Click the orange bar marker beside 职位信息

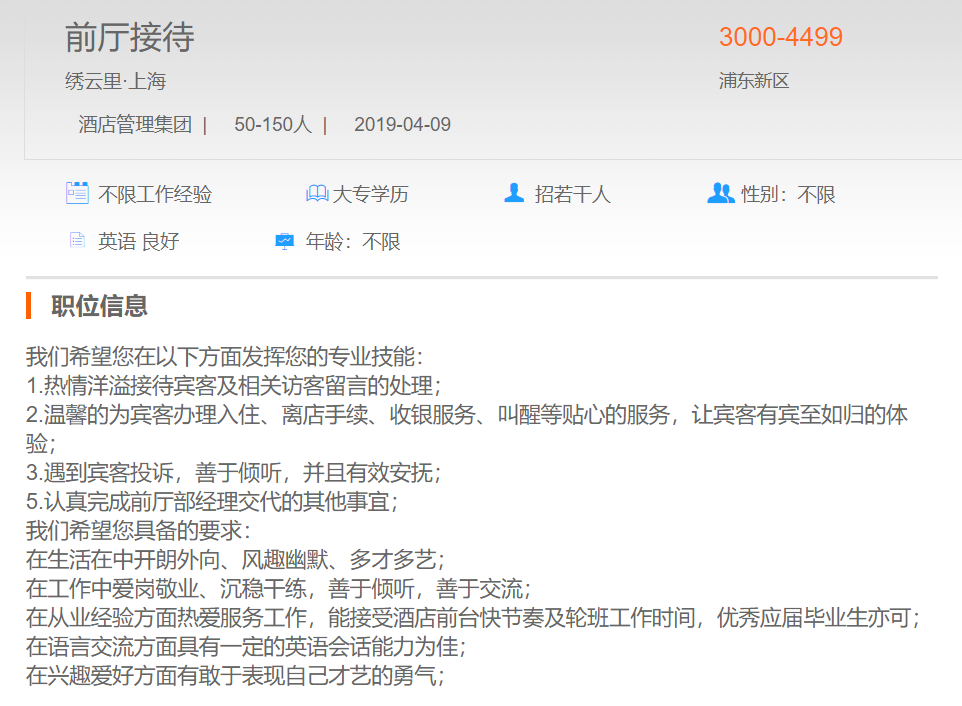click(x=29, y=306)
